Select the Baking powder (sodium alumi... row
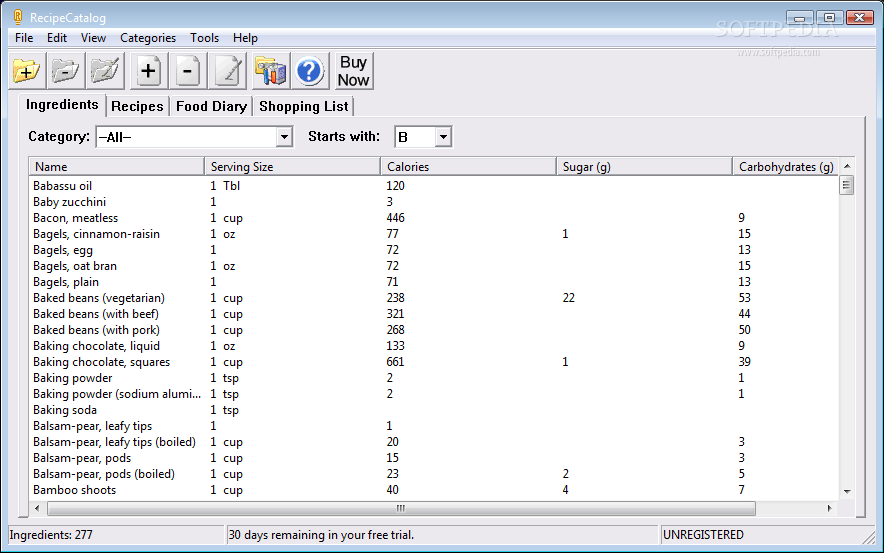This screenshot has width=884, height=553. pyautogui.click(x=434, y=394)
